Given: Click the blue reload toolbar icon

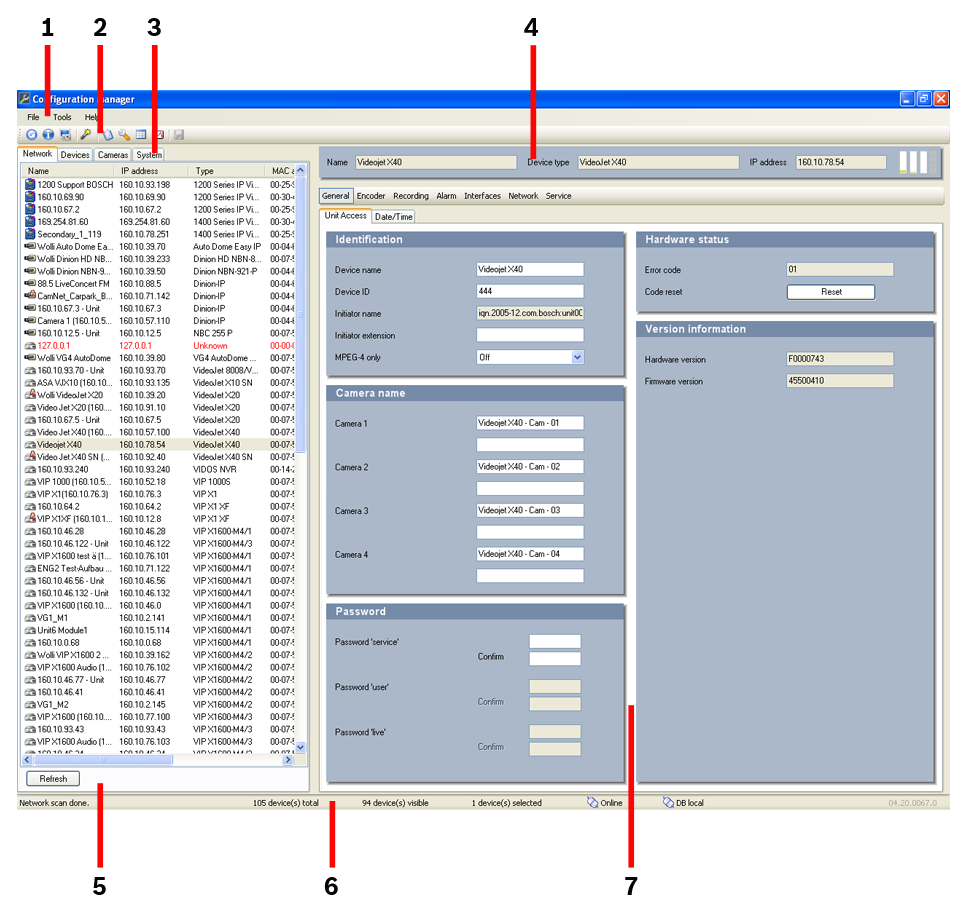Looking at the screenshot, I should coord(31,135).
